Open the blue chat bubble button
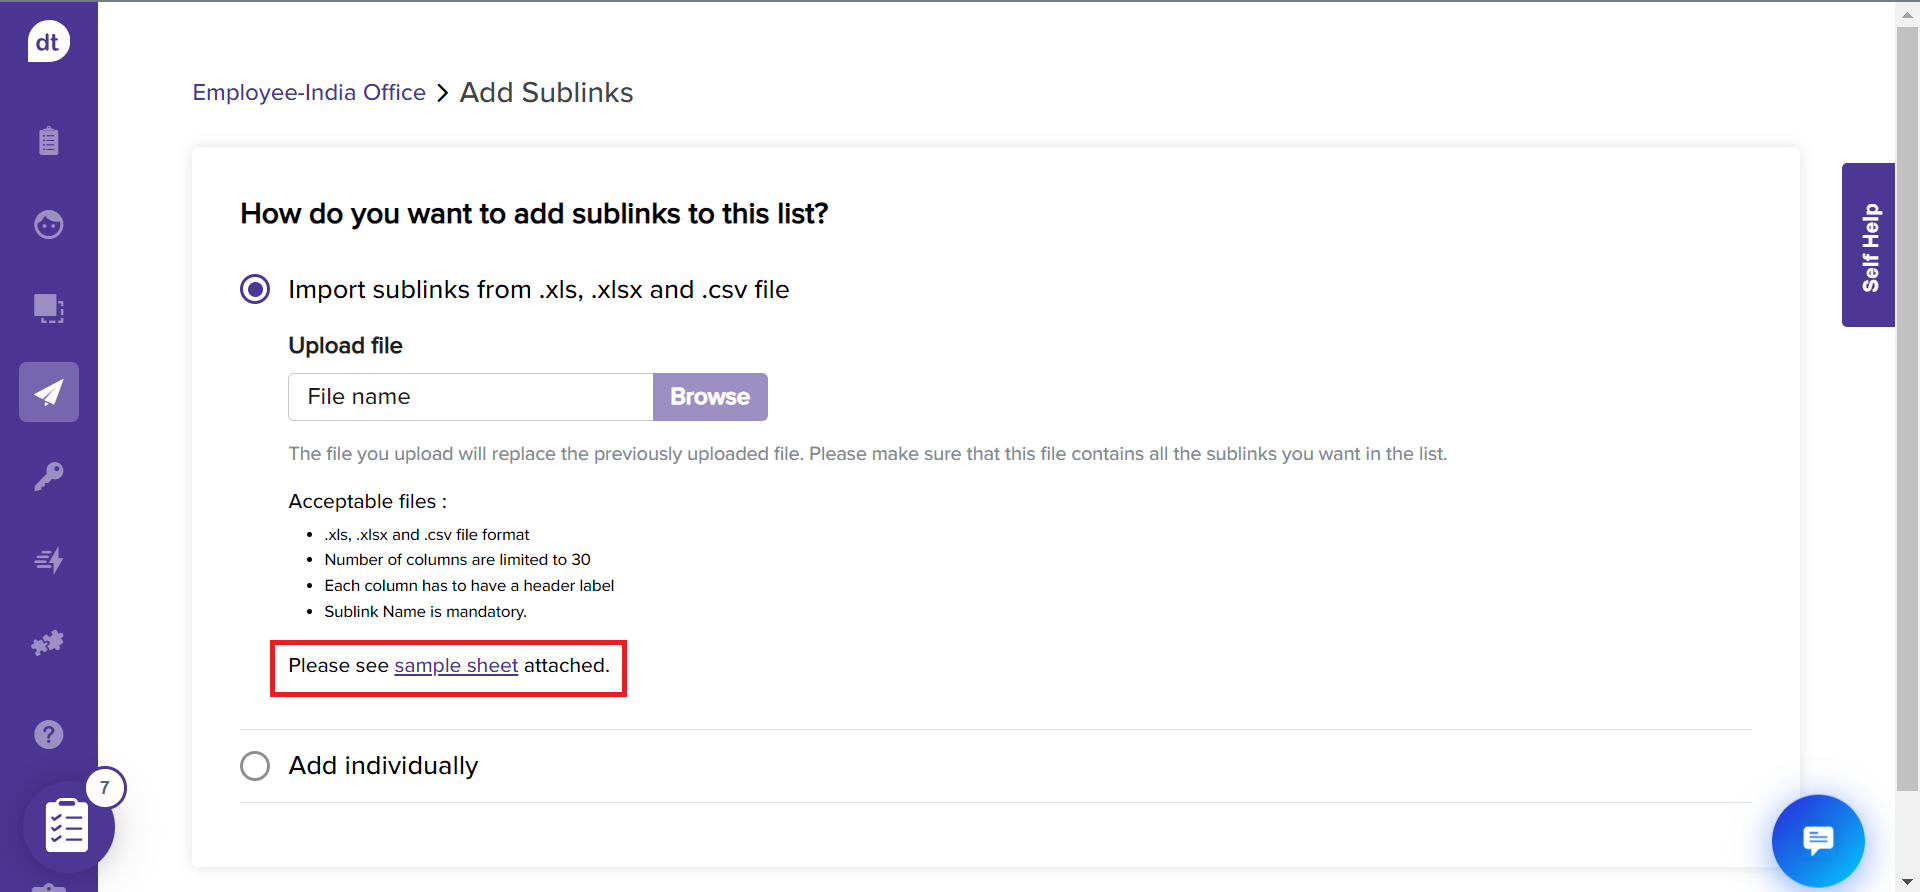Viewport: 1920px width, 892px height. click(x=1817, y=840)
